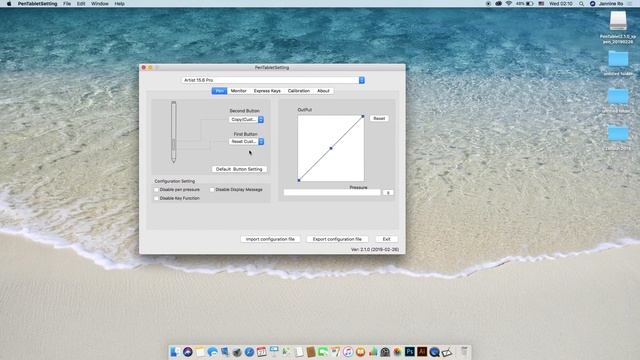The image size is (640, 360).
Task: Open iTunes in the dock
Action: (x=347, y=351)
